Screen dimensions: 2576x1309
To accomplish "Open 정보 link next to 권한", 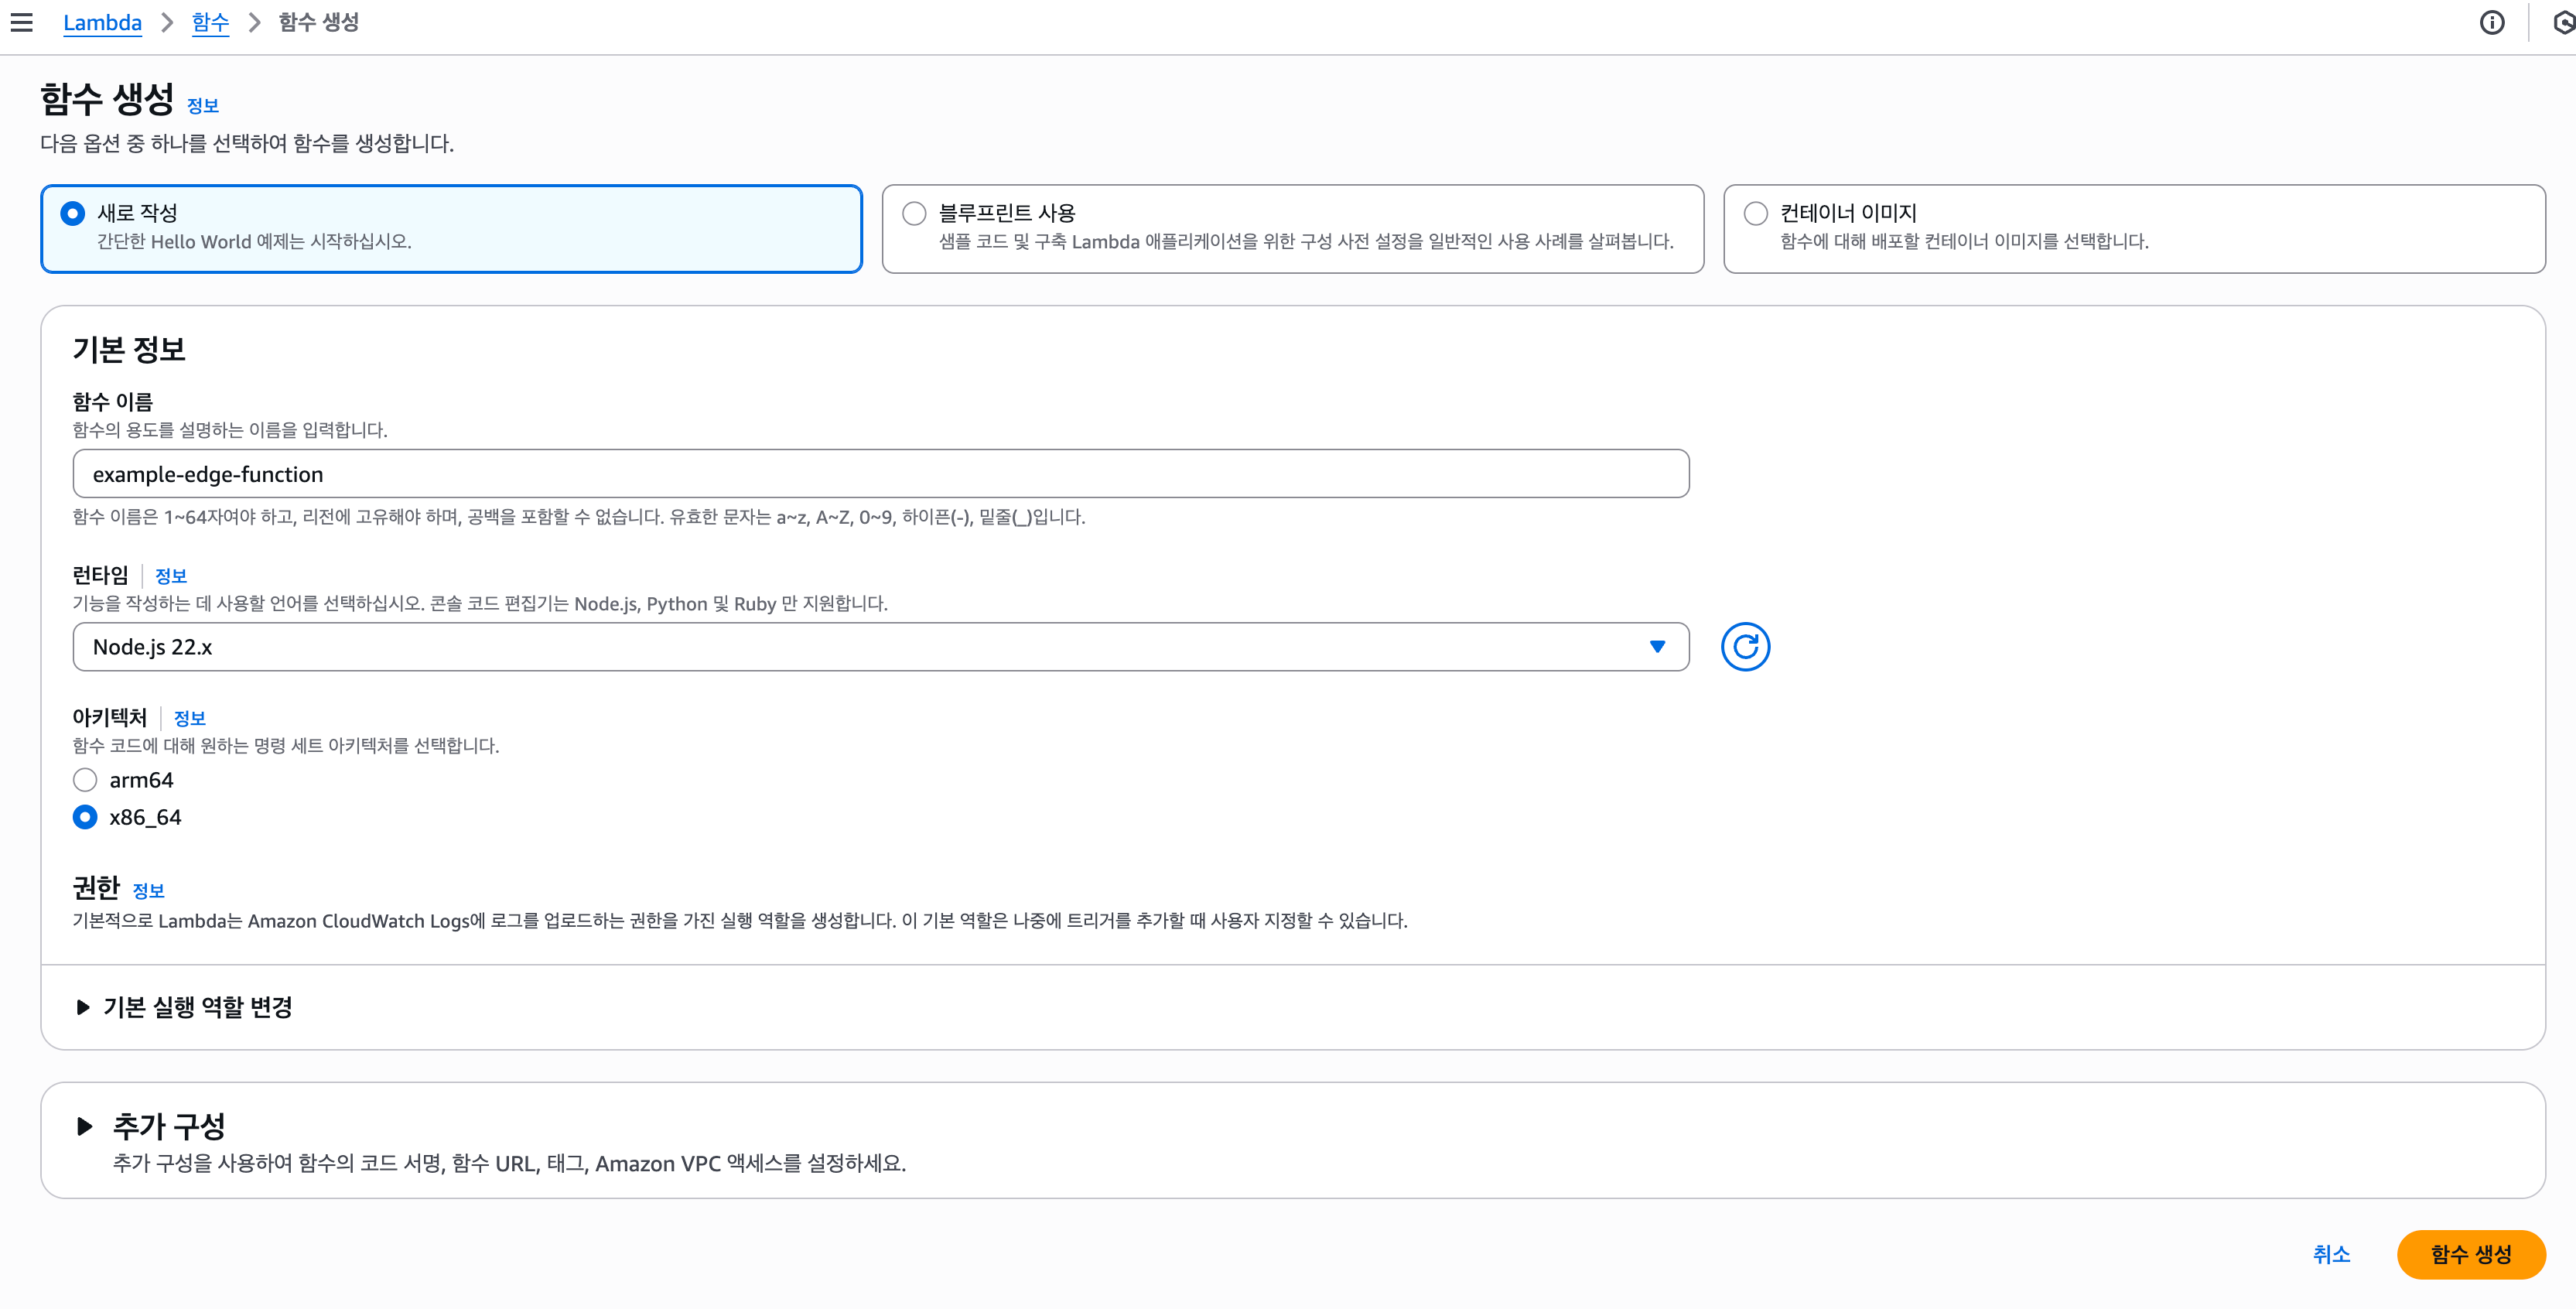I will (148, 890).
